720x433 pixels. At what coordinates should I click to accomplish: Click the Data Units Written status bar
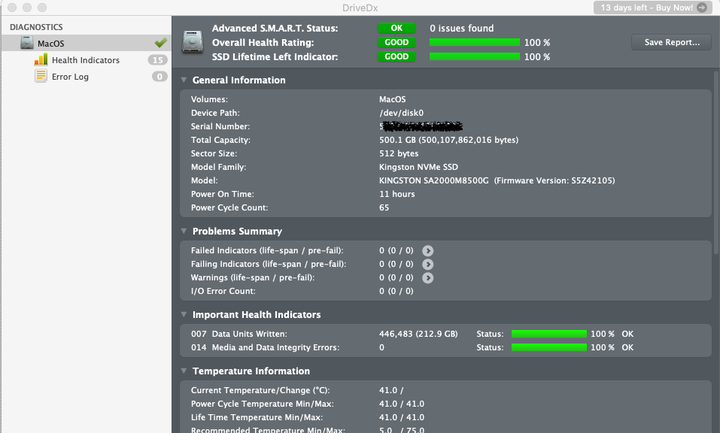(549, 334)
